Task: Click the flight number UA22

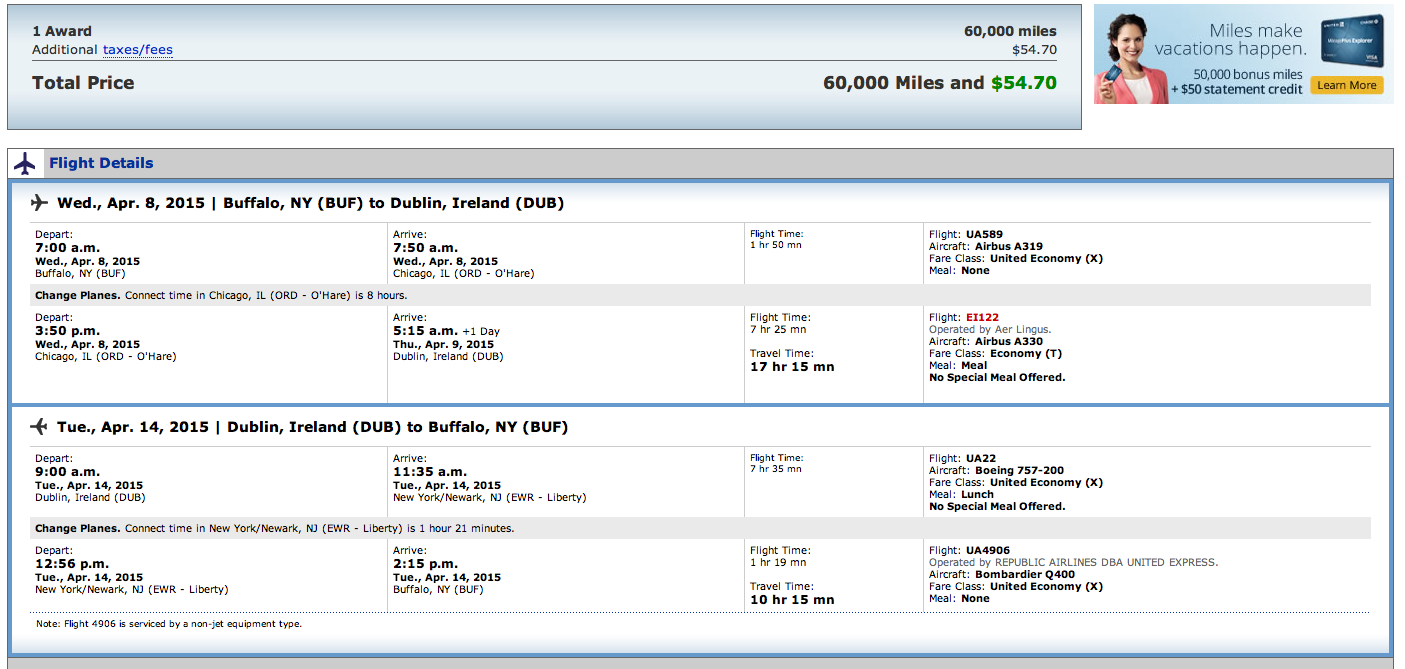Action: click(x=980, y=459)
